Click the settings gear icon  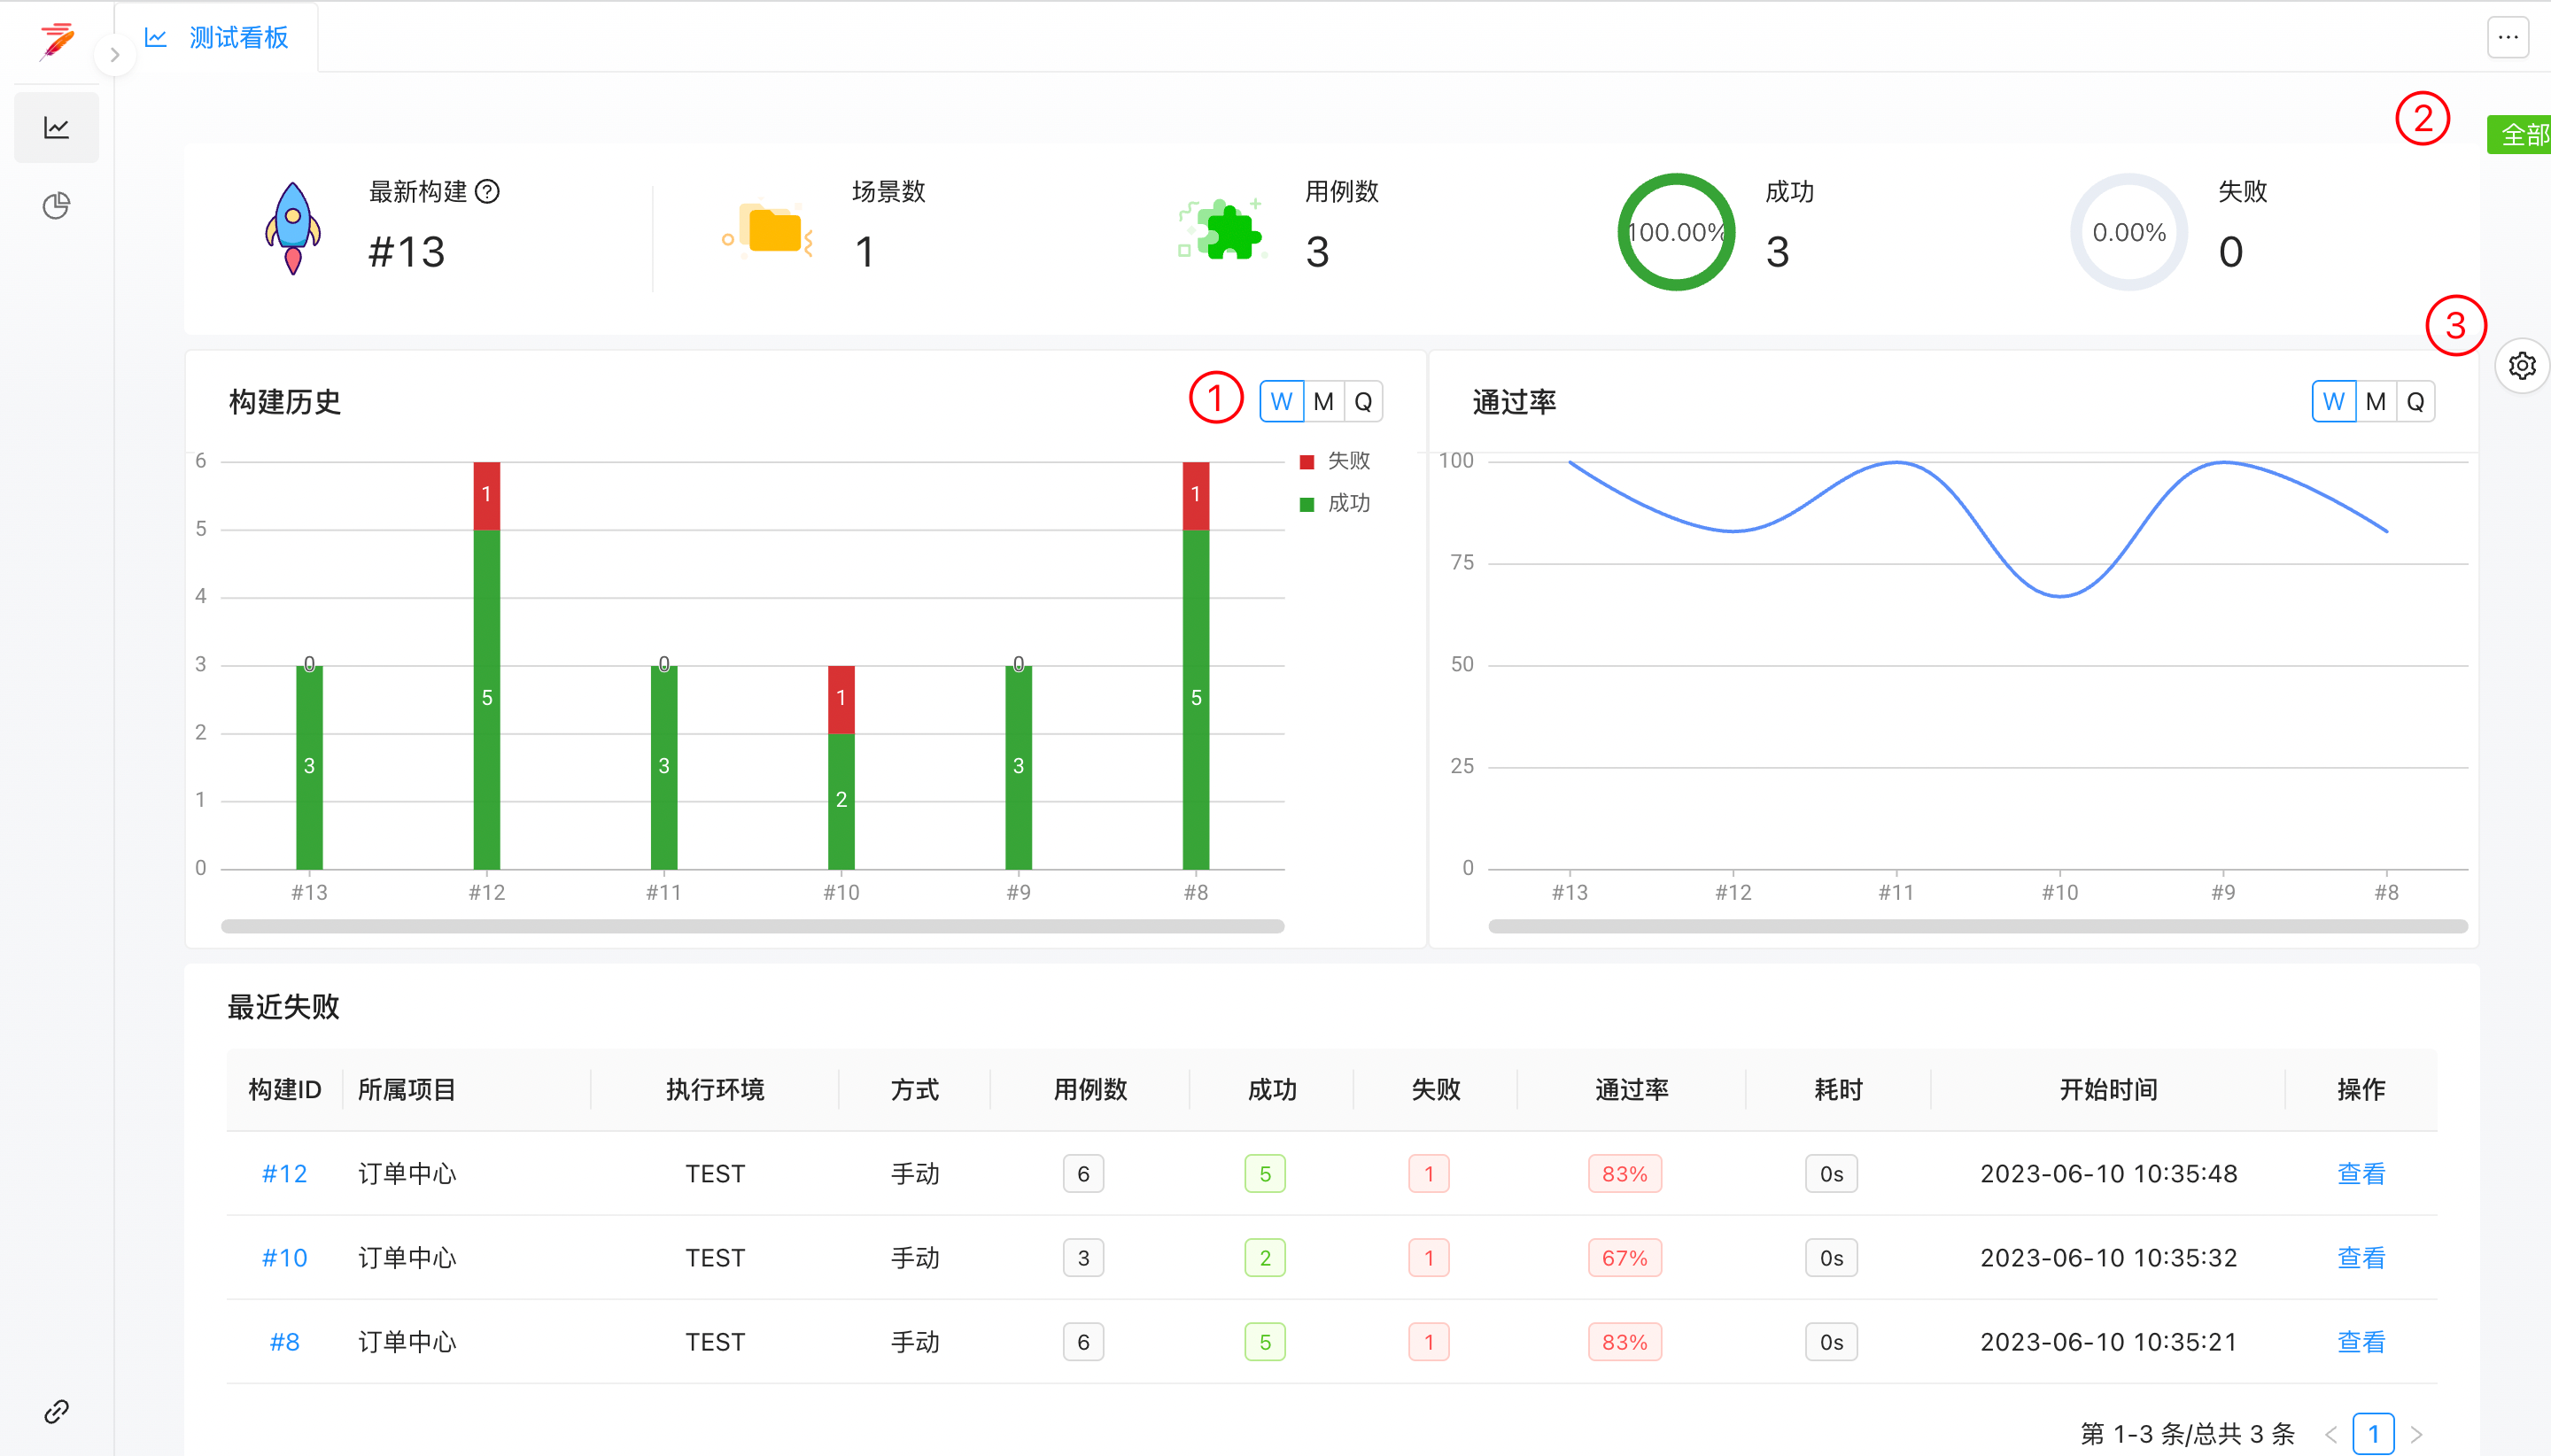(2521, 366)
